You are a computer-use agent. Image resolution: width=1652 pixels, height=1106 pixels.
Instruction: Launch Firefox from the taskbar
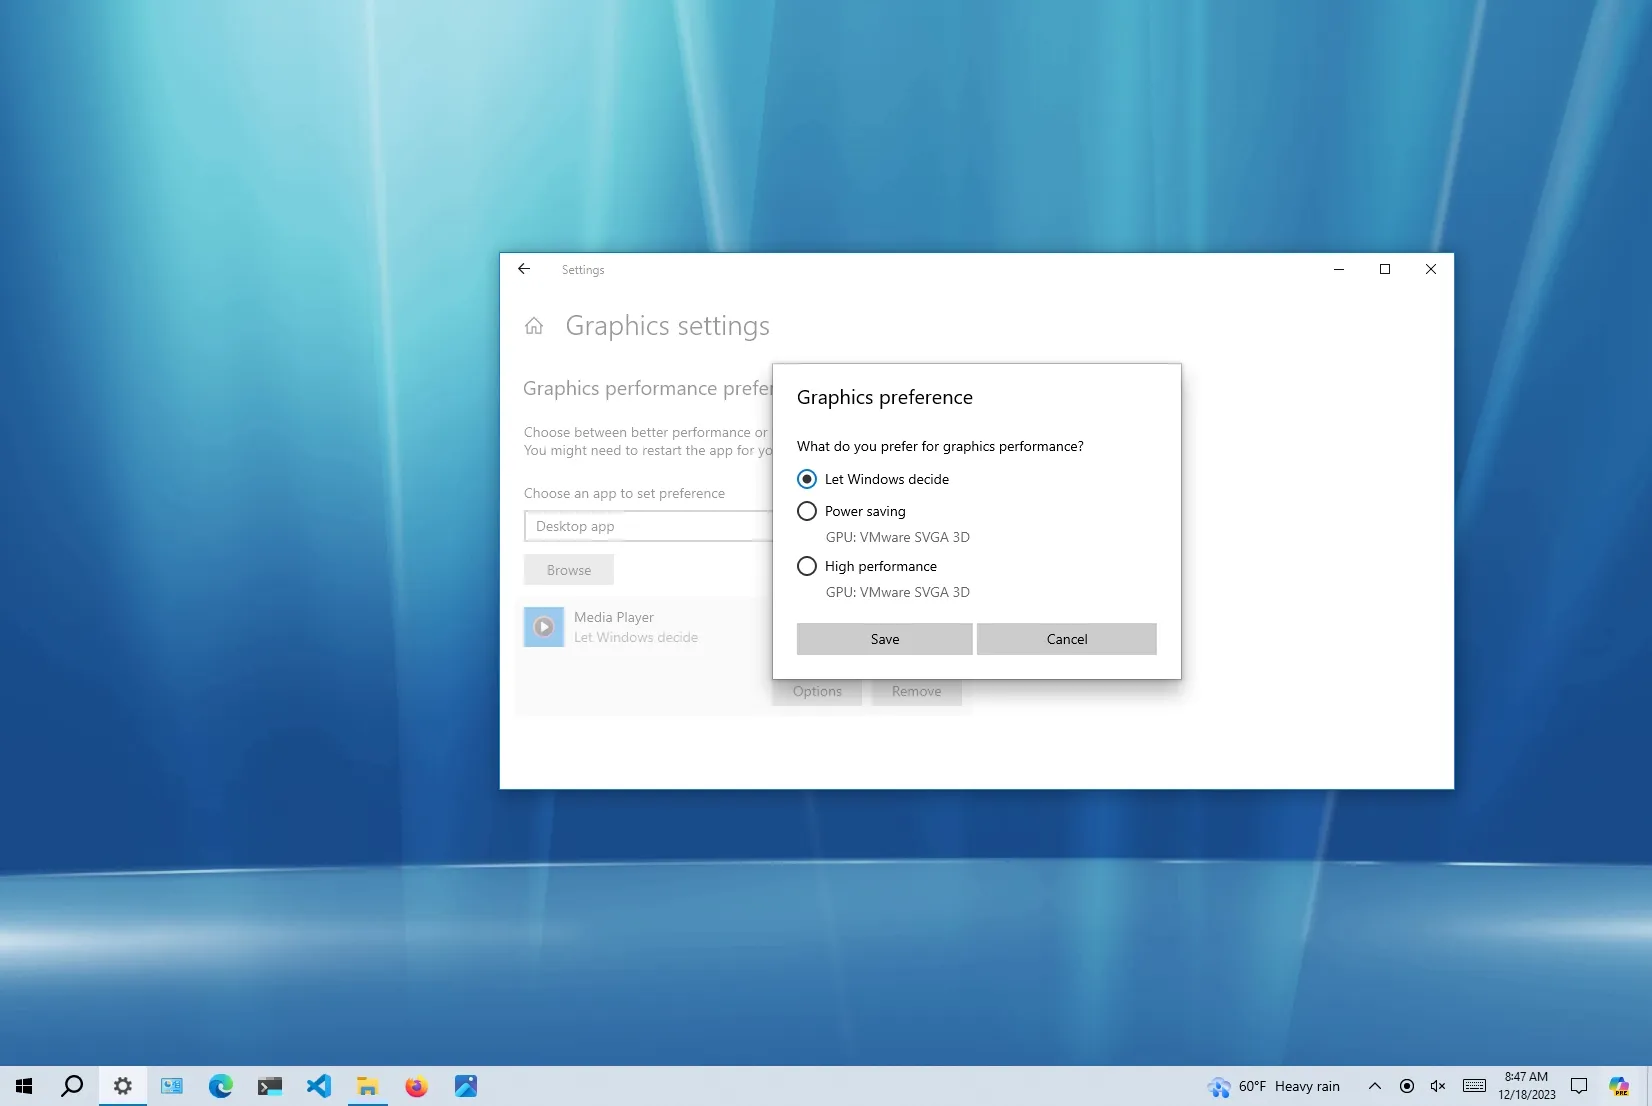point(416,1086)
